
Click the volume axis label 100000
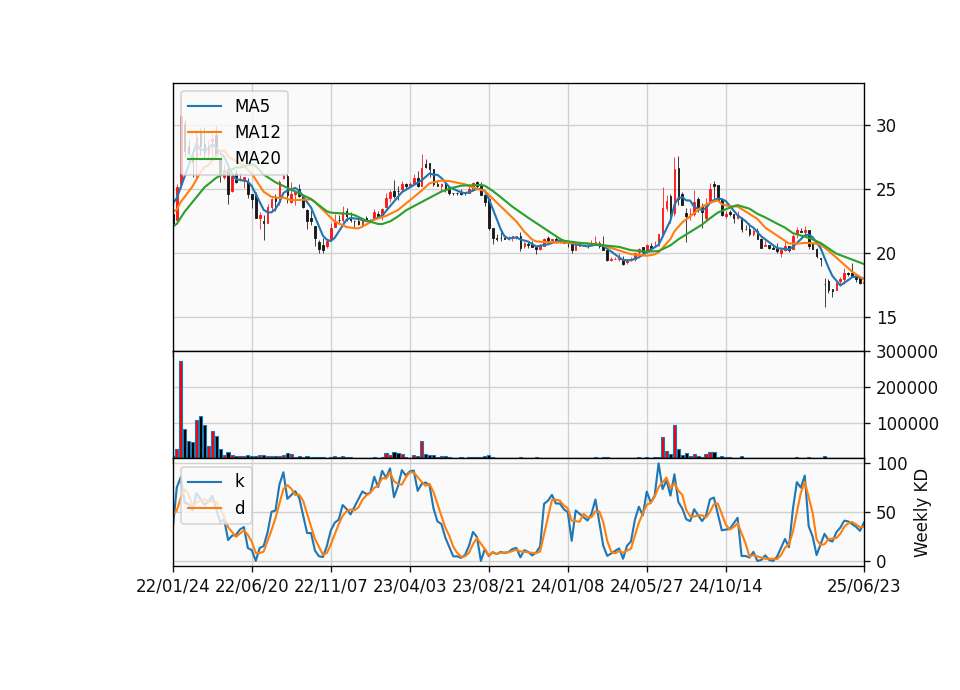(907, 424)
